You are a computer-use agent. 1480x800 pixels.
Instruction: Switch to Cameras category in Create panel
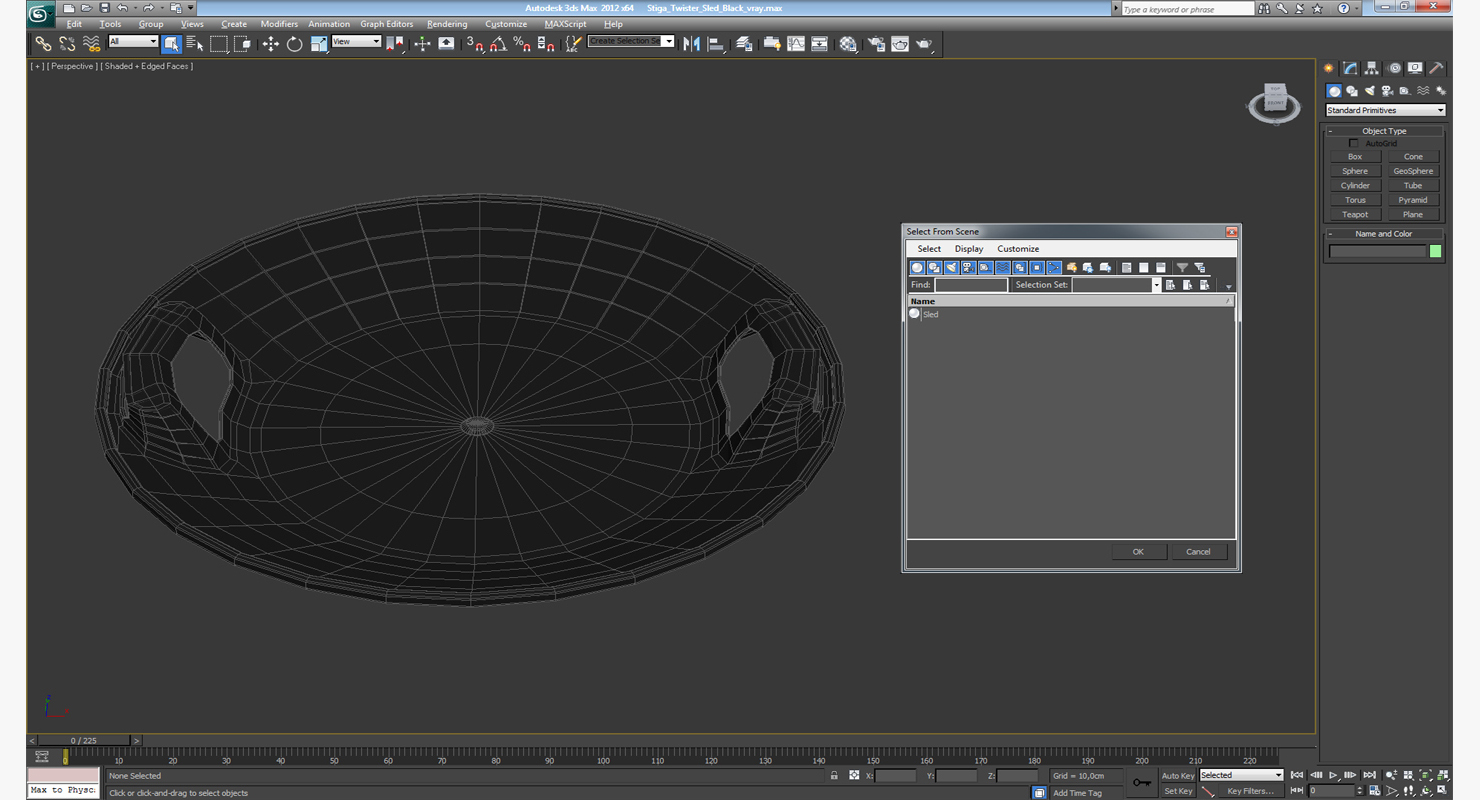pos(1388,91)
